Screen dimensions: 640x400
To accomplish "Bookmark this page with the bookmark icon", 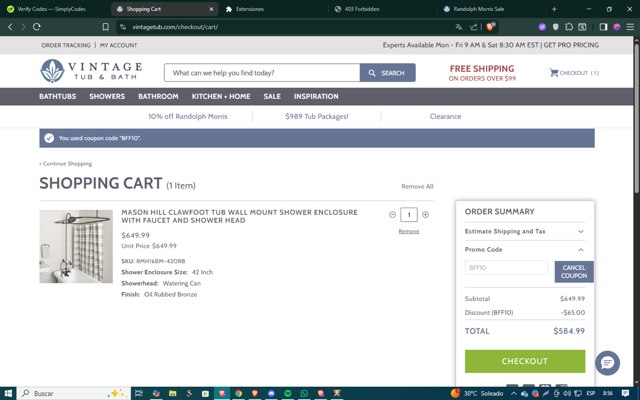I will pyautogui.click(x=106, y=27).
